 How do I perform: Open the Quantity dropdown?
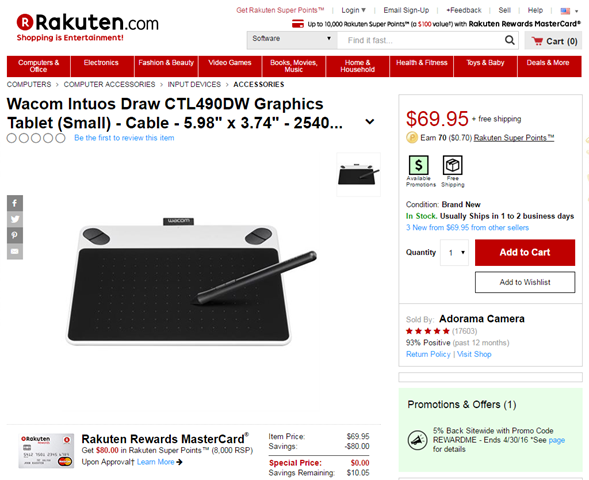(x=455, y=253)
